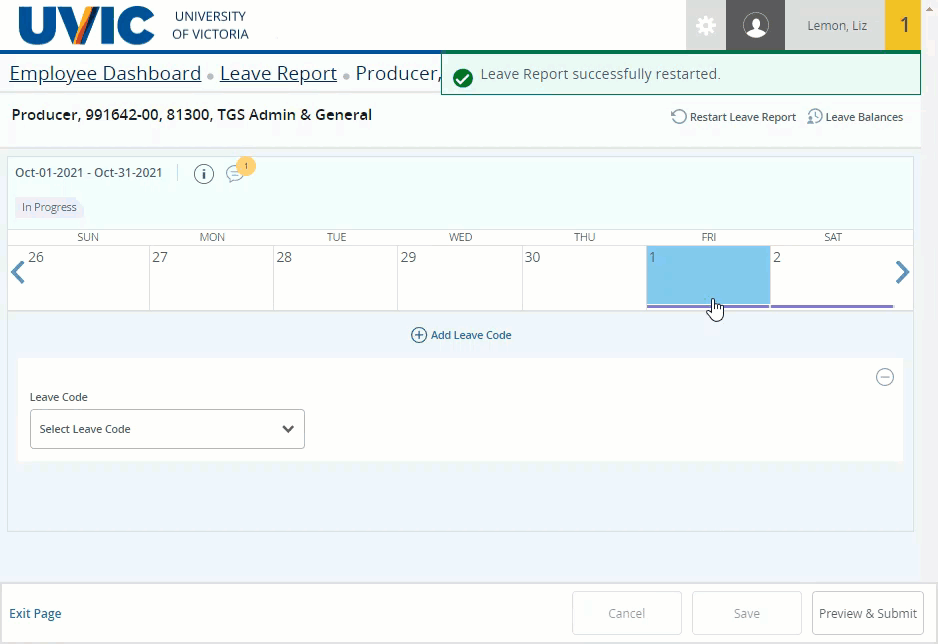Go to next week with right arrow
Viewport: 938px width, 644px height.
point(902,272)
